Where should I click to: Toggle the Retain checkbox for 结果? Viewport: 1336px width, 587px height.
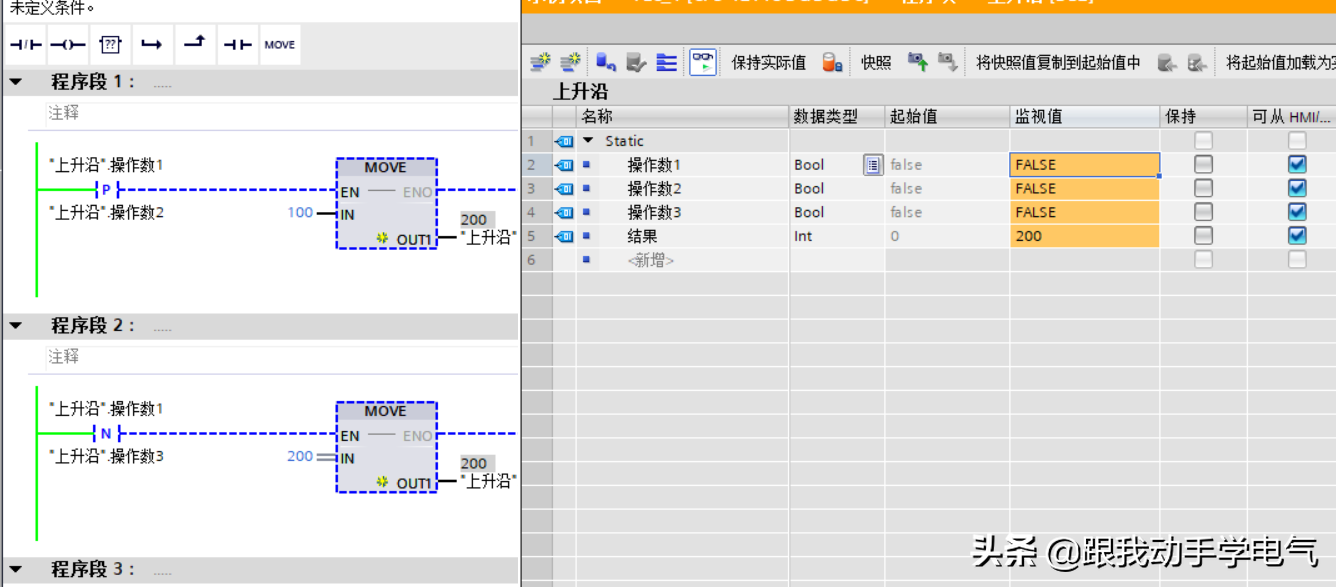(x=1203, y=236)
